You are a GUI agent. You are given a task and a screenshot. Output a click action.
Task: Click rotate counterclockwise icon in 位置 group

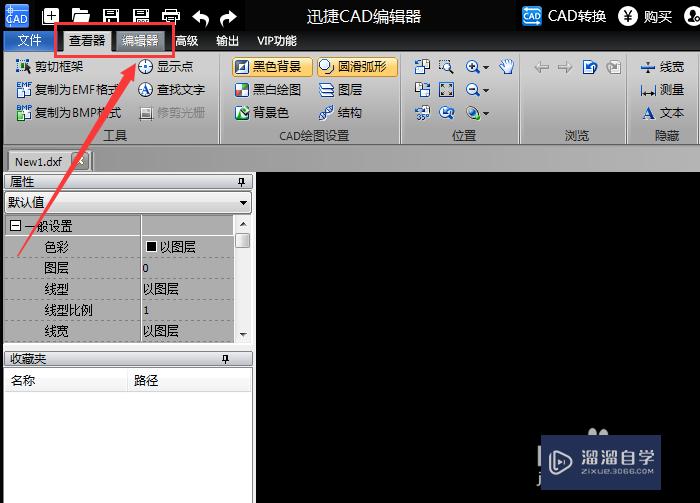pyautogui.click(x=422, y=67)
